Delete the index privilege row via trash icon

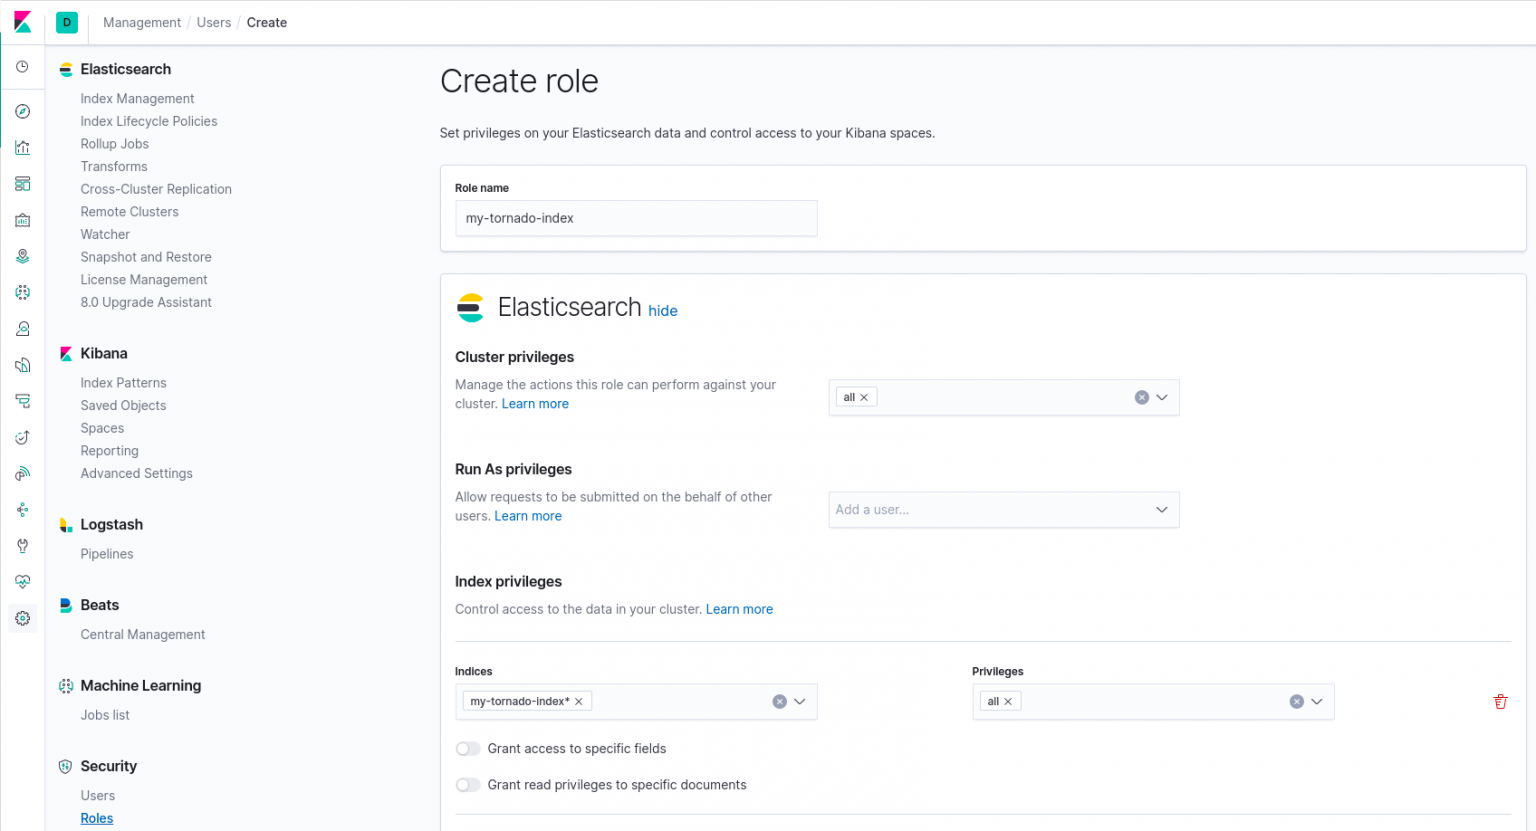[x=1500, y=701]
